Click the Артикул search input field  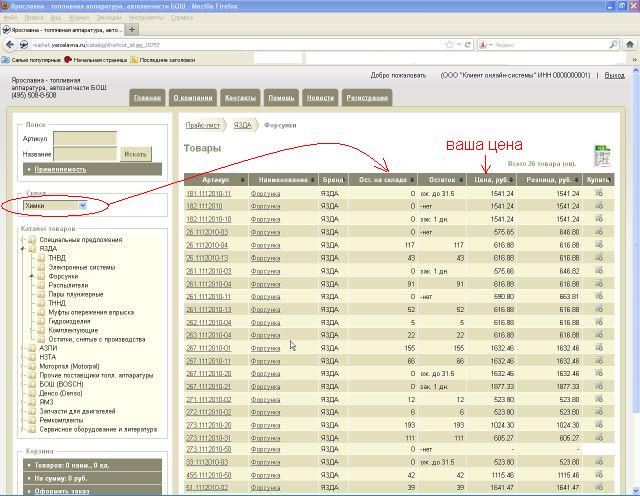pyautogui.click(x=84, y=139)
